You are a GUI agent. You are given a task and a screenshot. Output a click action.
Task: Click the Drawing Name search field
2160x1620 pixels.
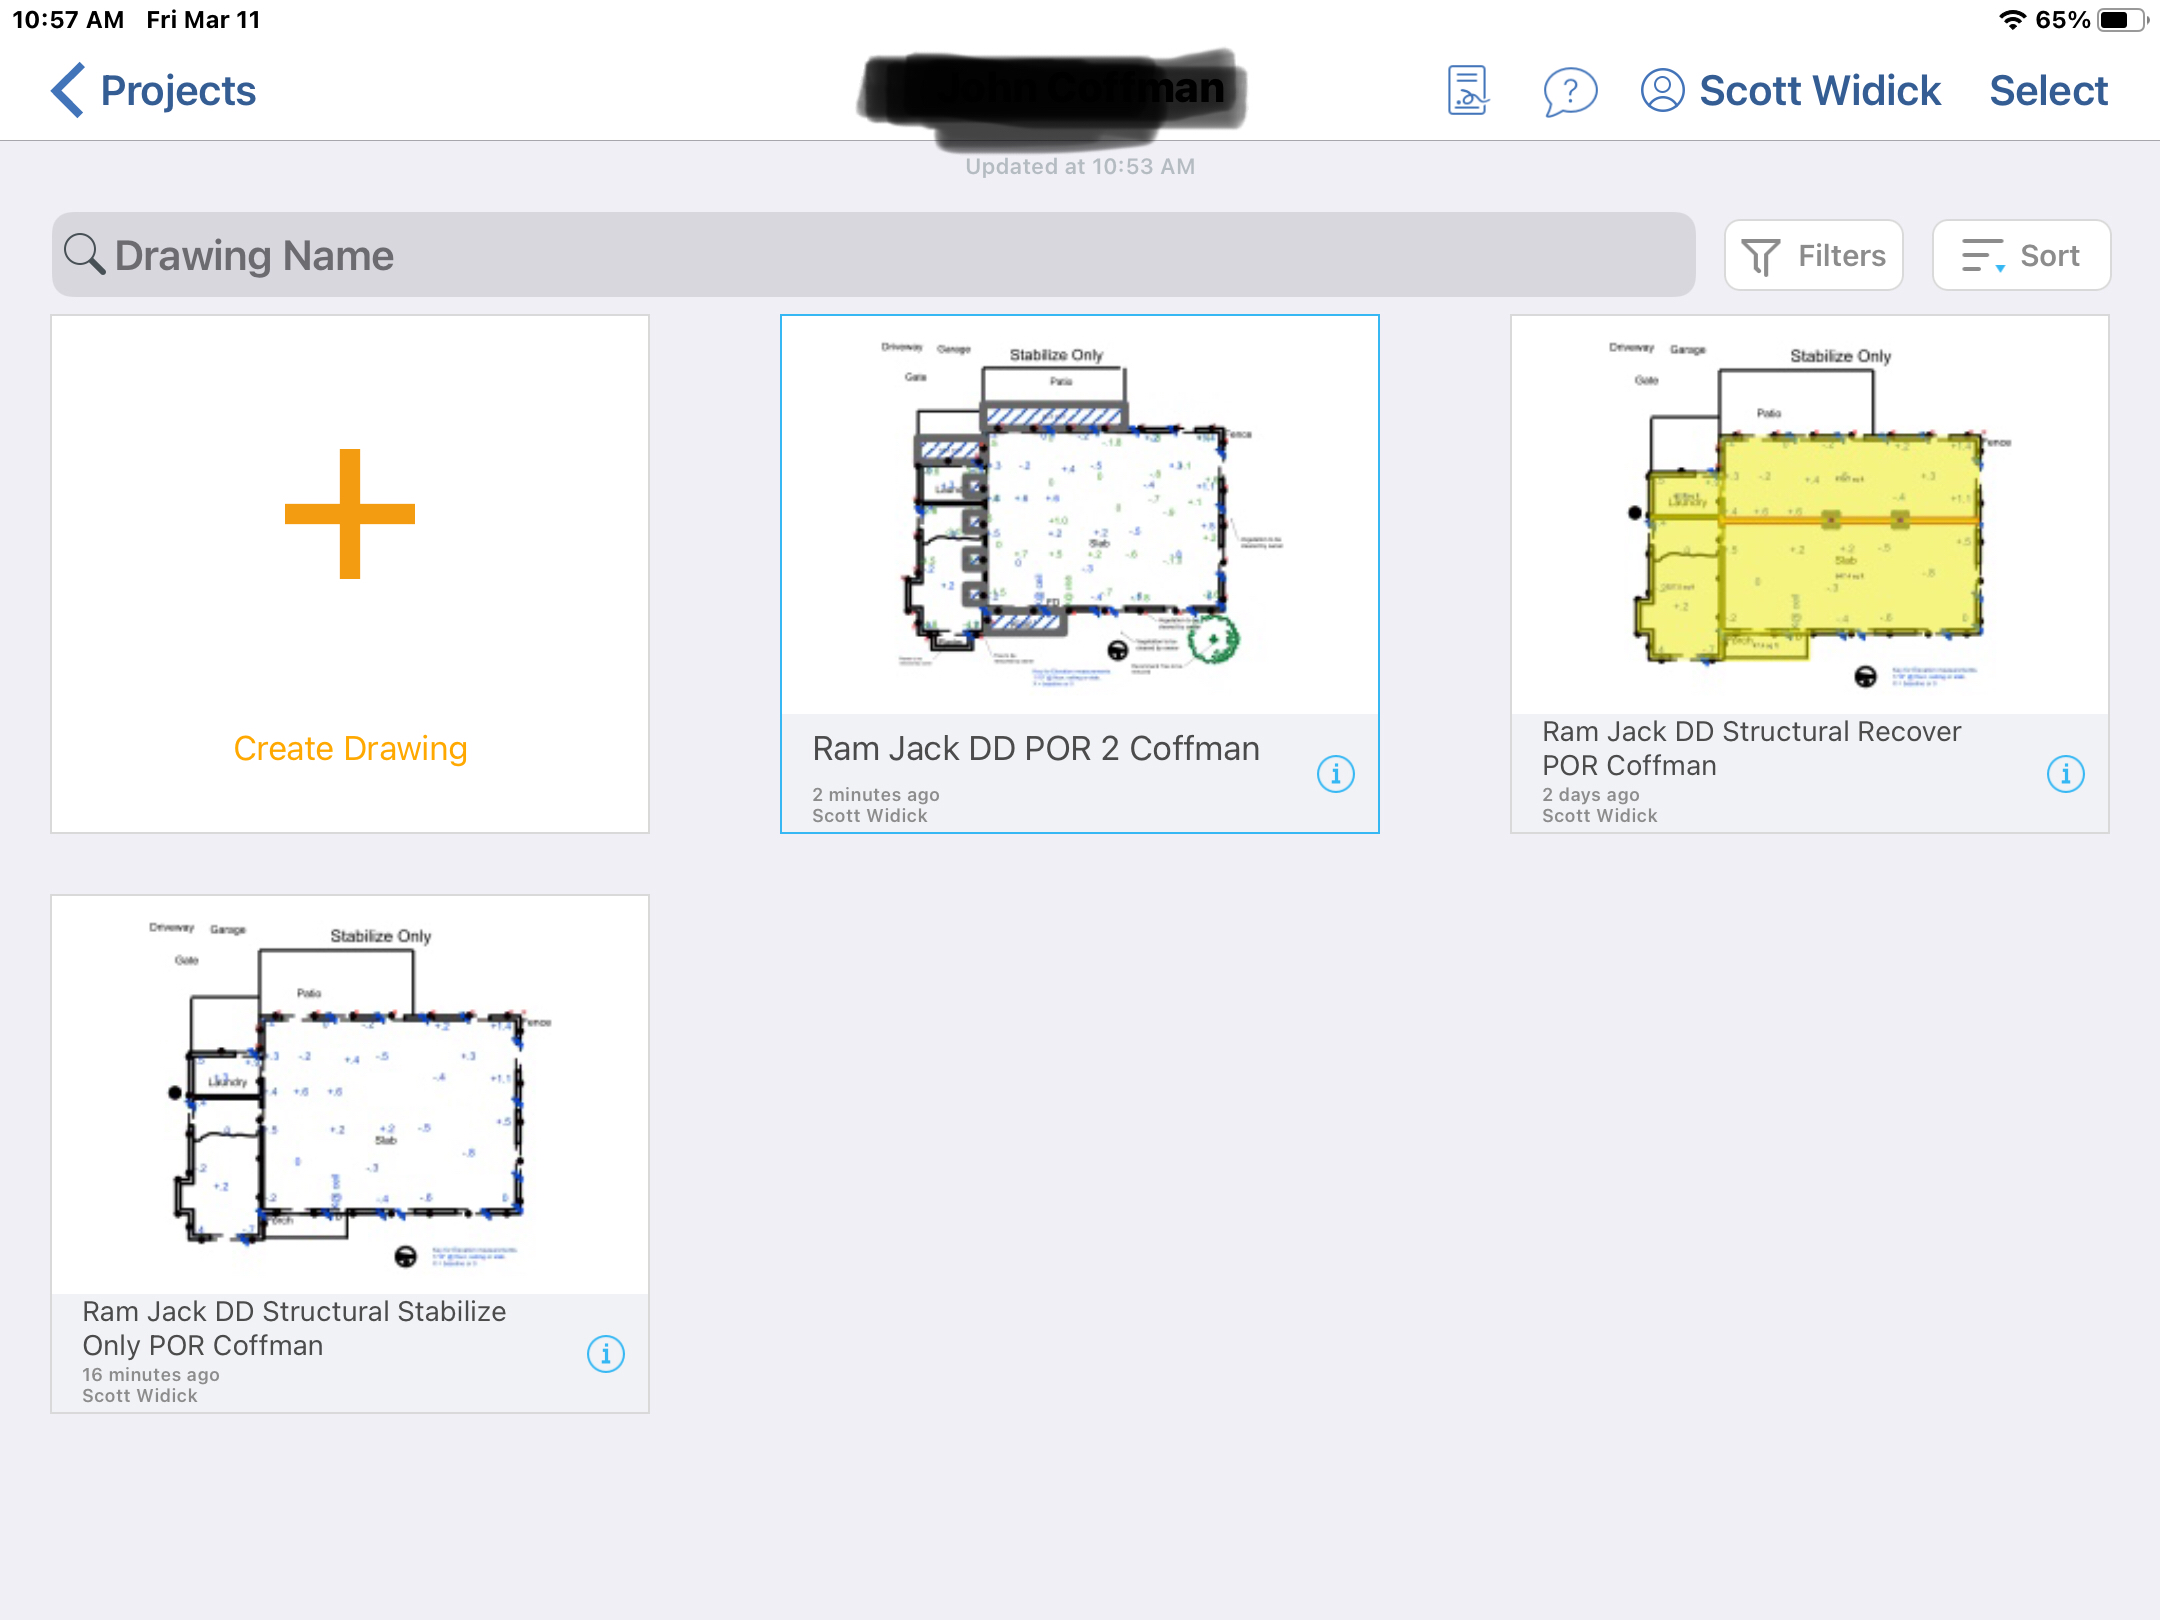point(873,255)
